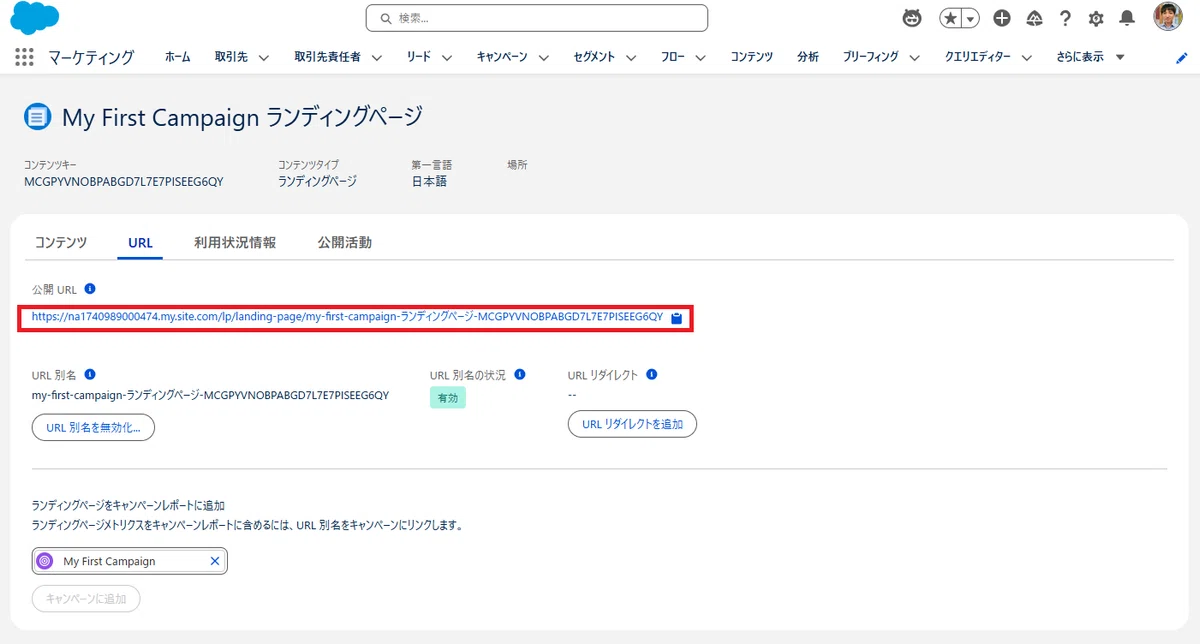Expand the さらに表示 more menu
The height and width of the screenshot is (644, 1200).
click(x=1091, y=57)
